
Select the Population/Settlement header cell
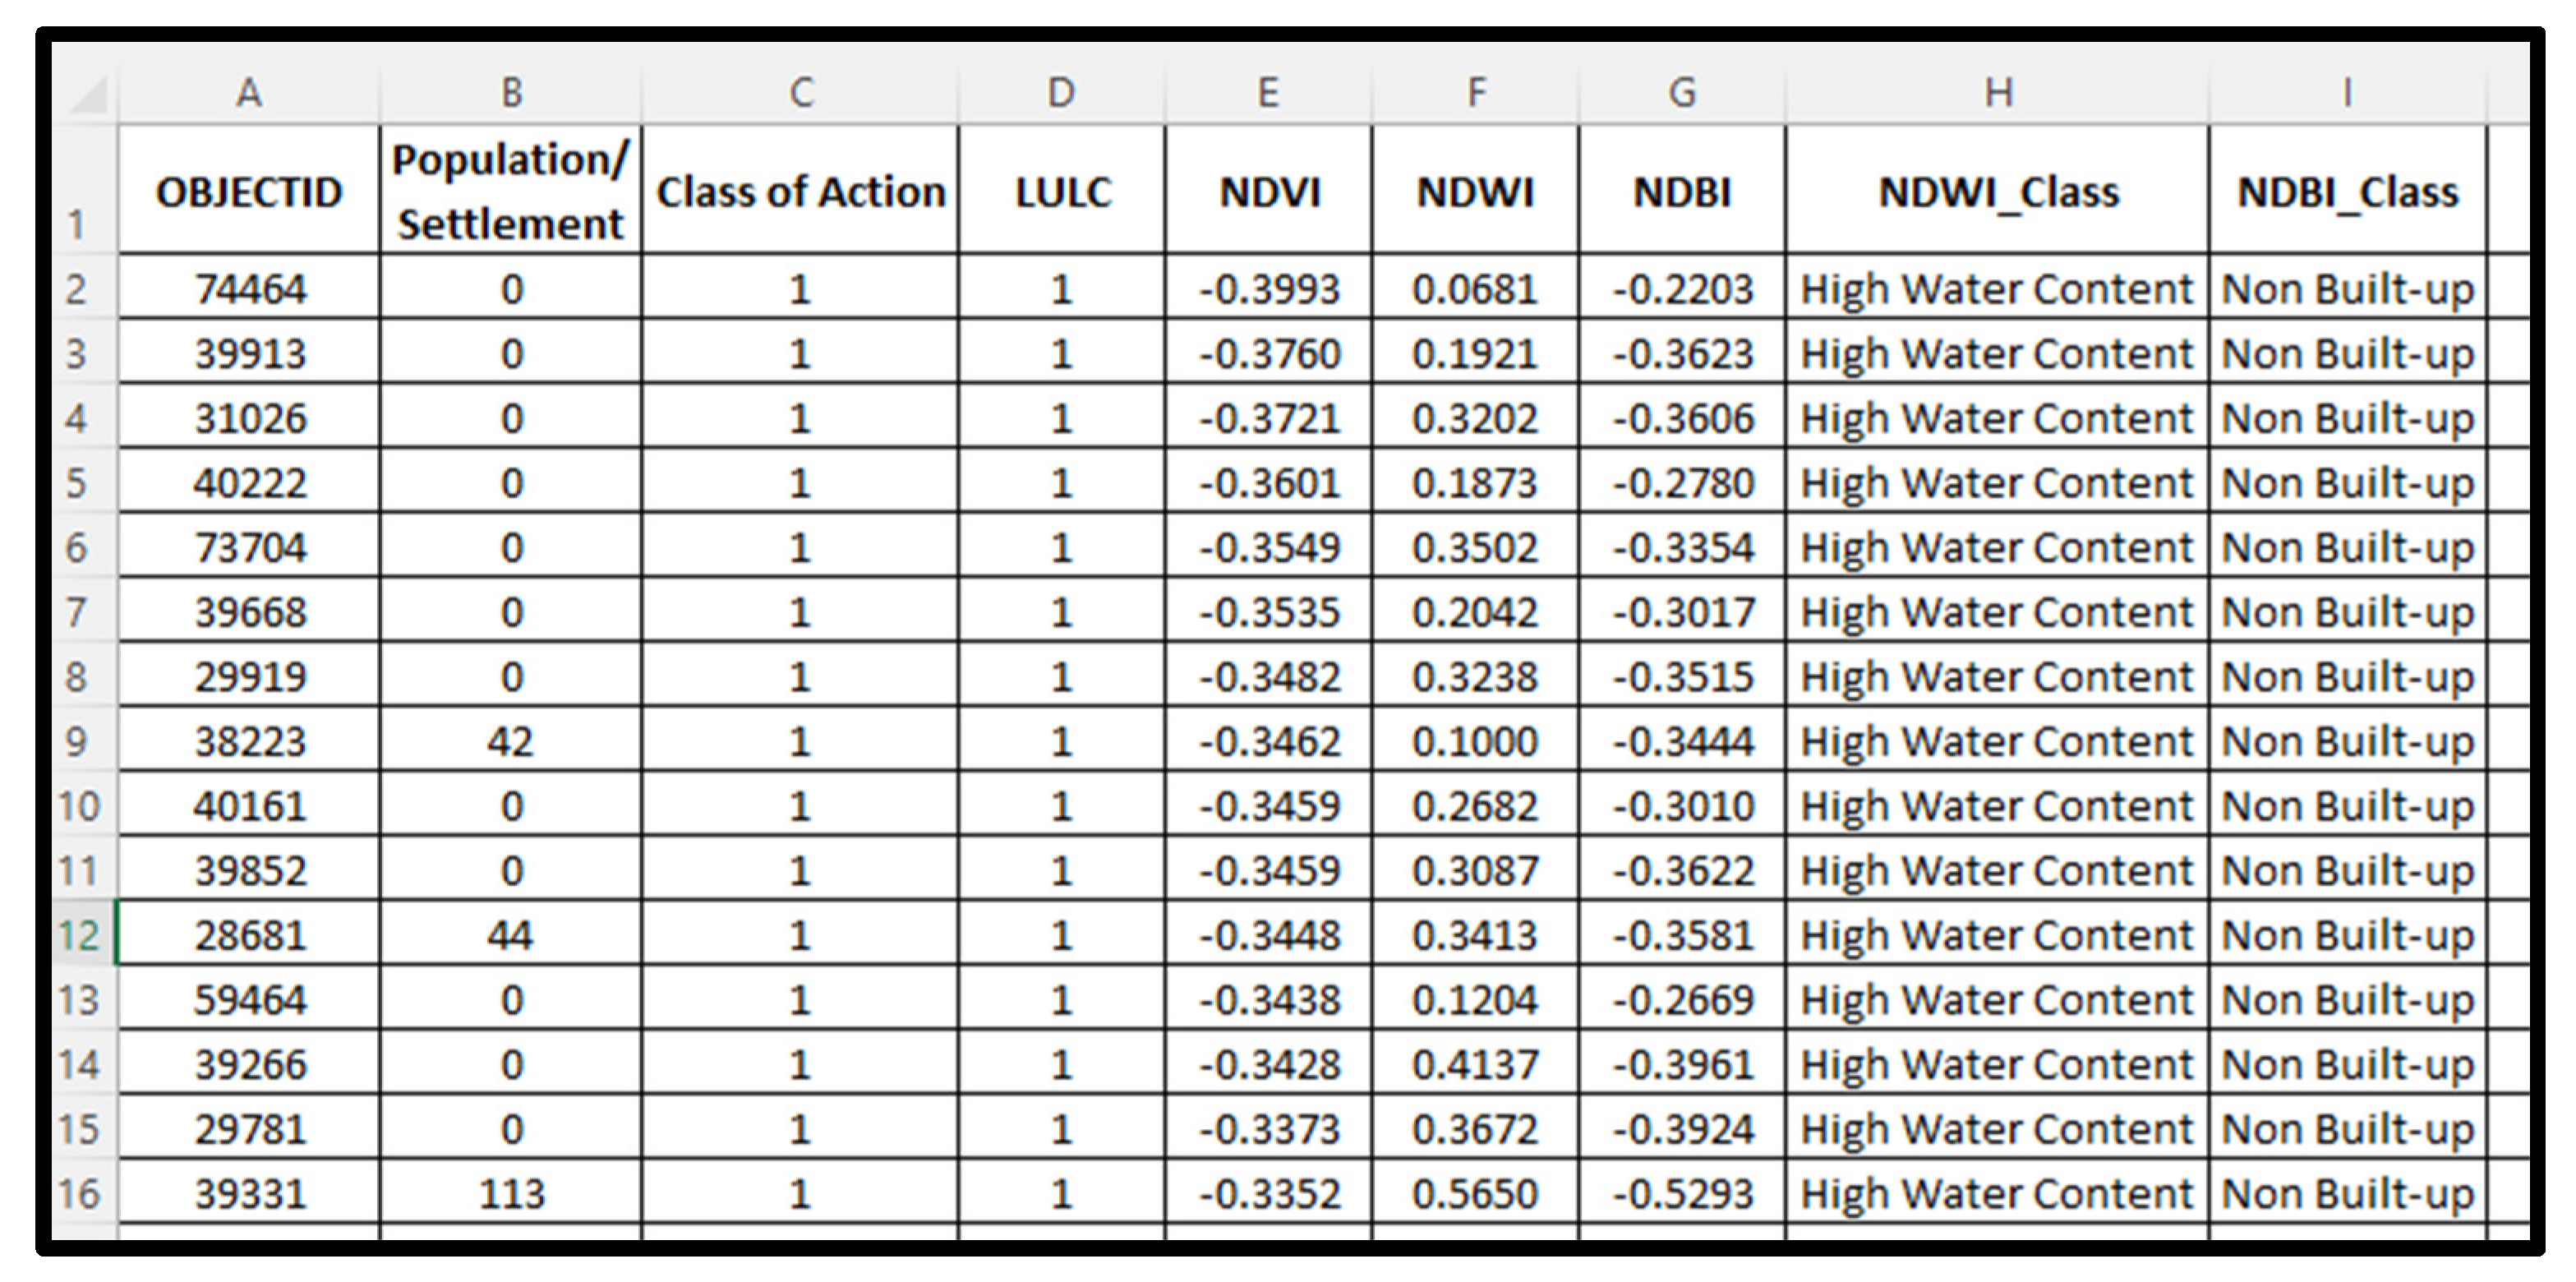click(510, 191)
